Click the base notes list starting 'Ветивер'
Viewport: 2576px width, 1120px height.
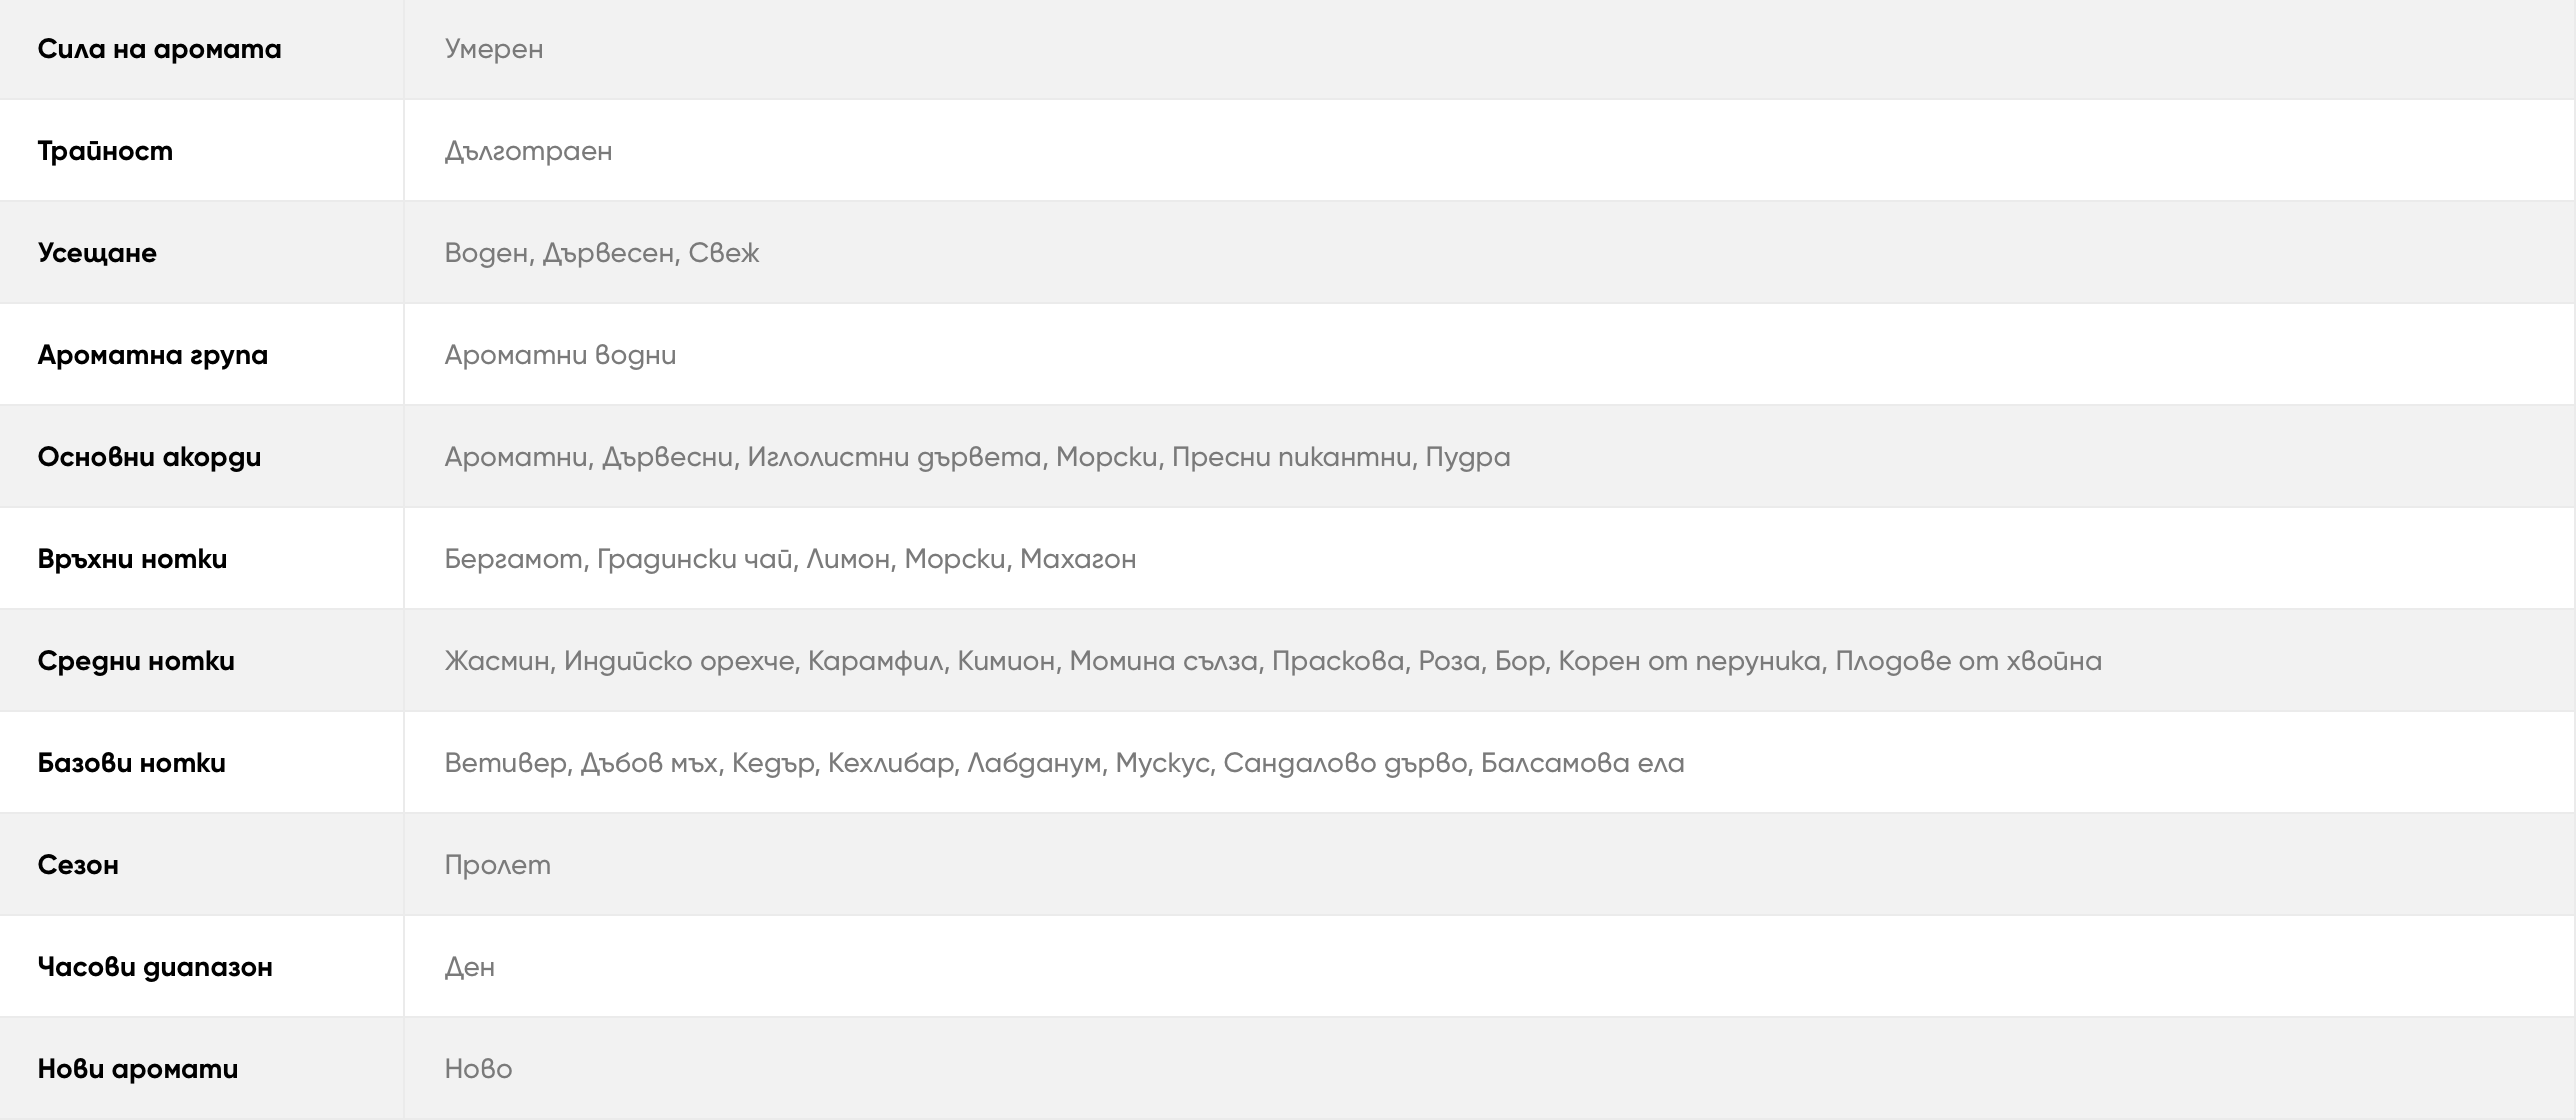click(1064, 763)
